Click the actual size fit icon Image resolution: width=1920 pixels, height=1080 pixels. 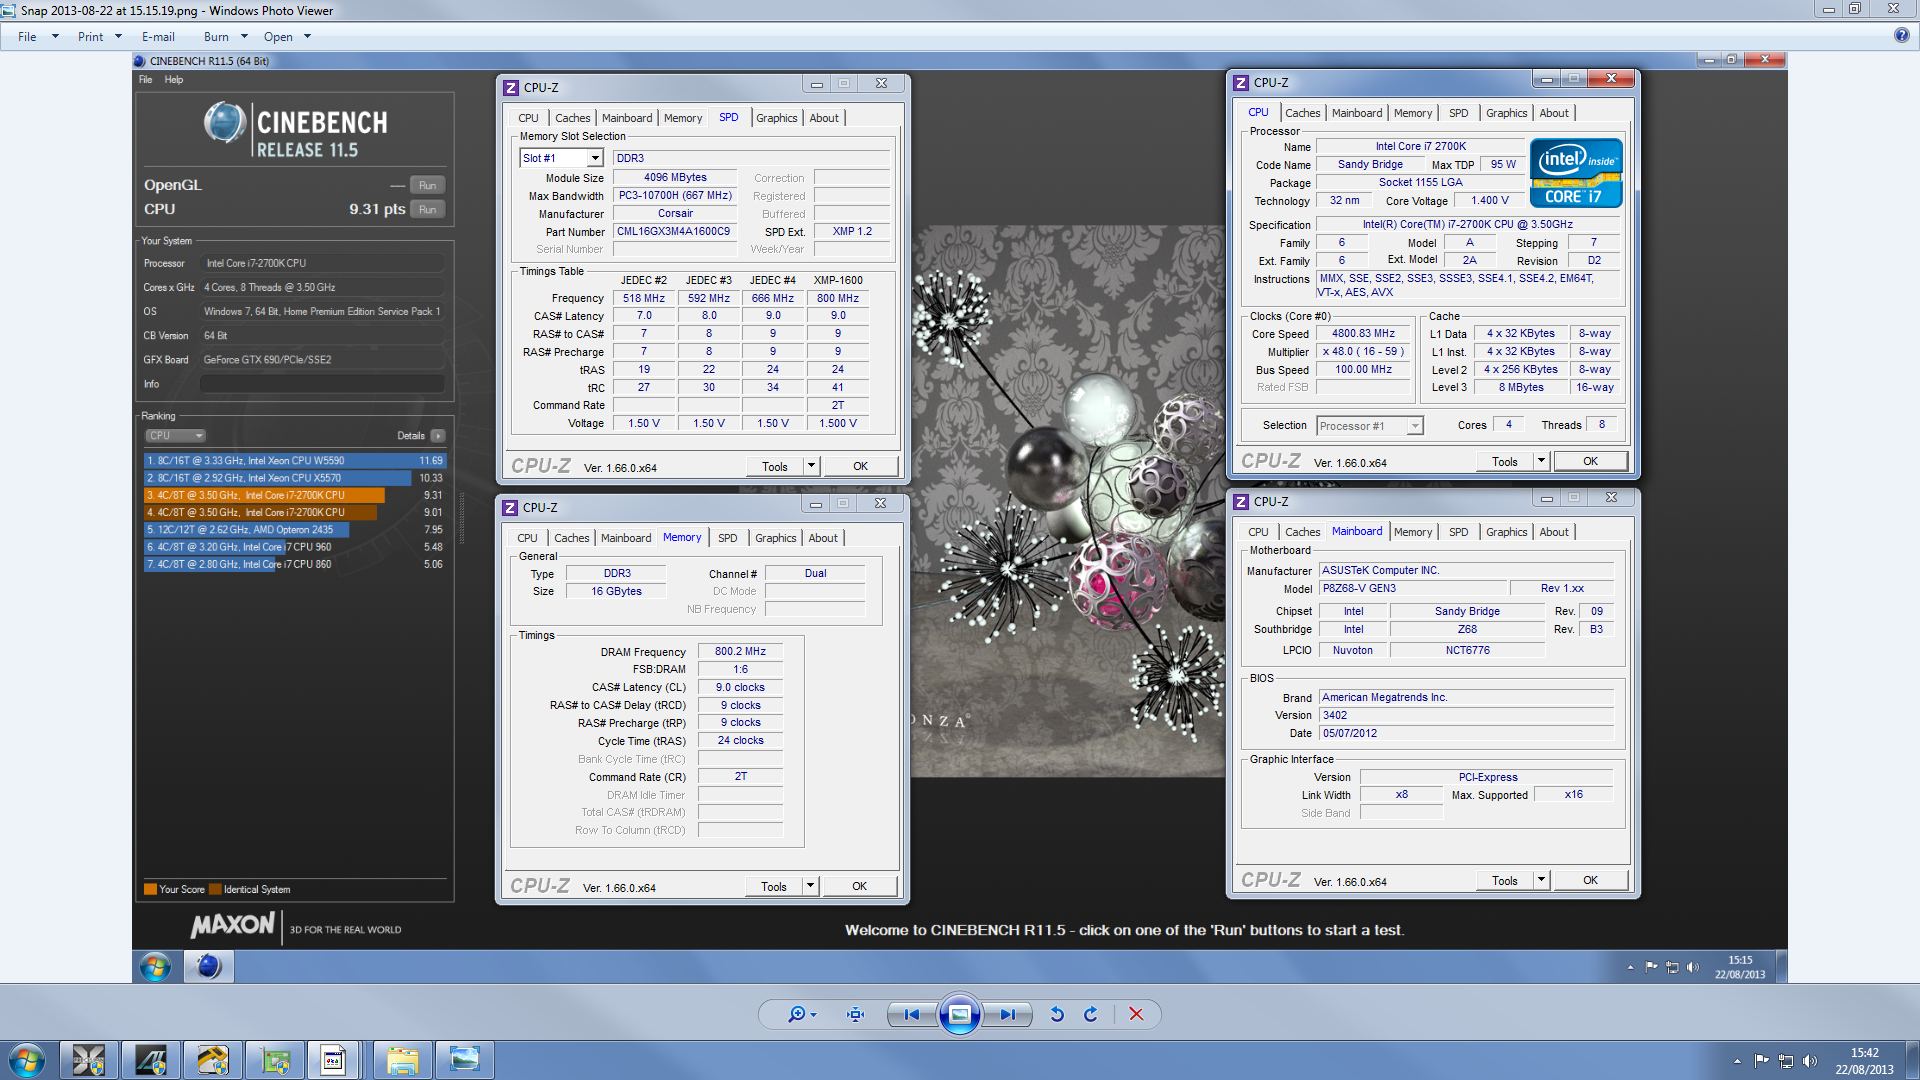click(855, 1014)
